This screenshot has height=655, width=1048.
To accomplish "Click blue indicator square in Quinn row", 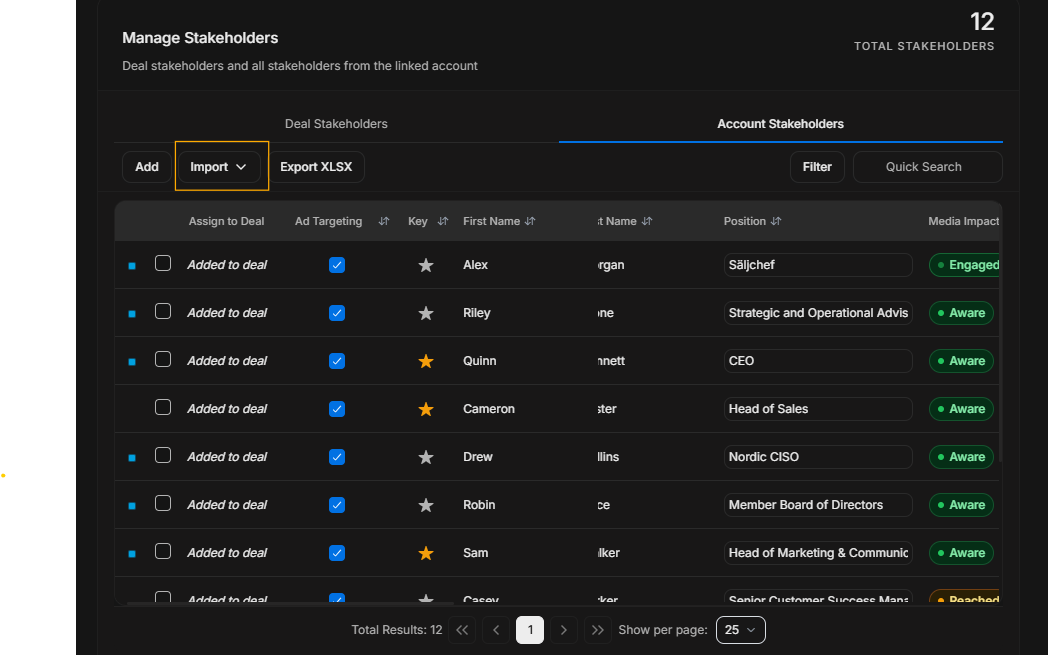I will (x=132, y=362).
